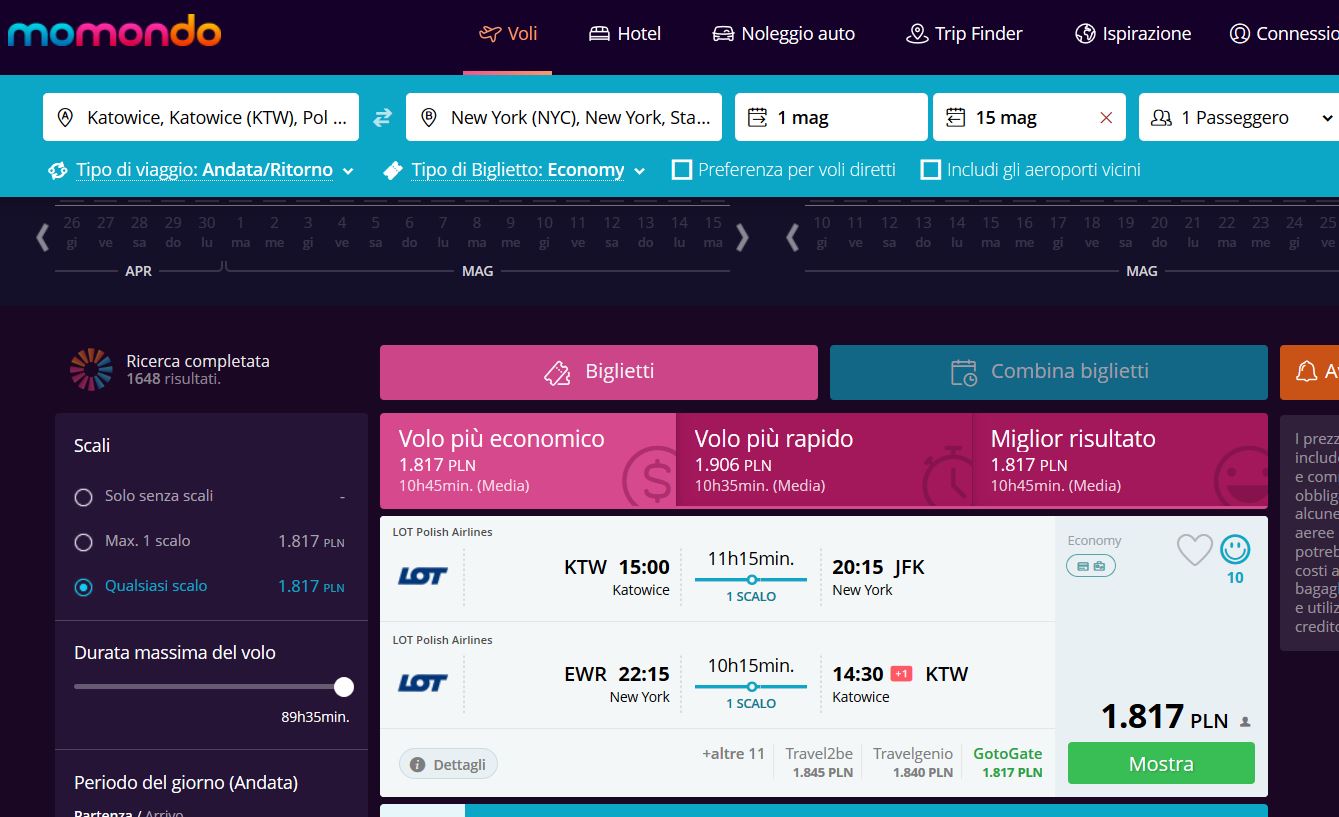Open the Hotel tab
Screen dimensions: 1339x817
(625, 33)
